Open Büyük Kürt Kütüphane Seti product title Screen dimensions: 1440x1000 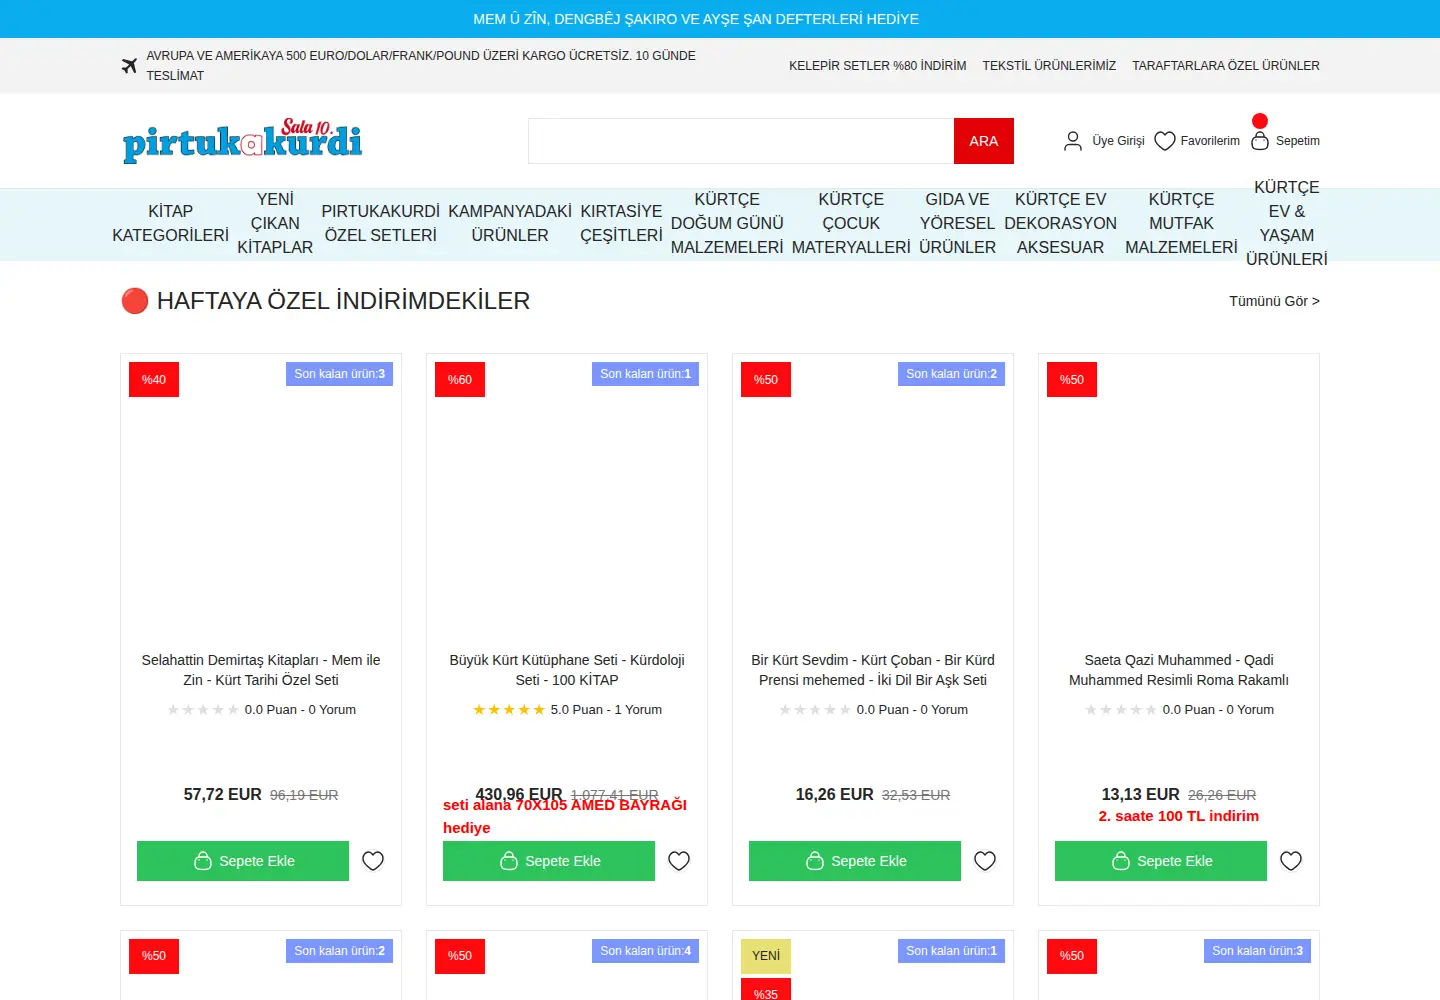coord(567,670)
